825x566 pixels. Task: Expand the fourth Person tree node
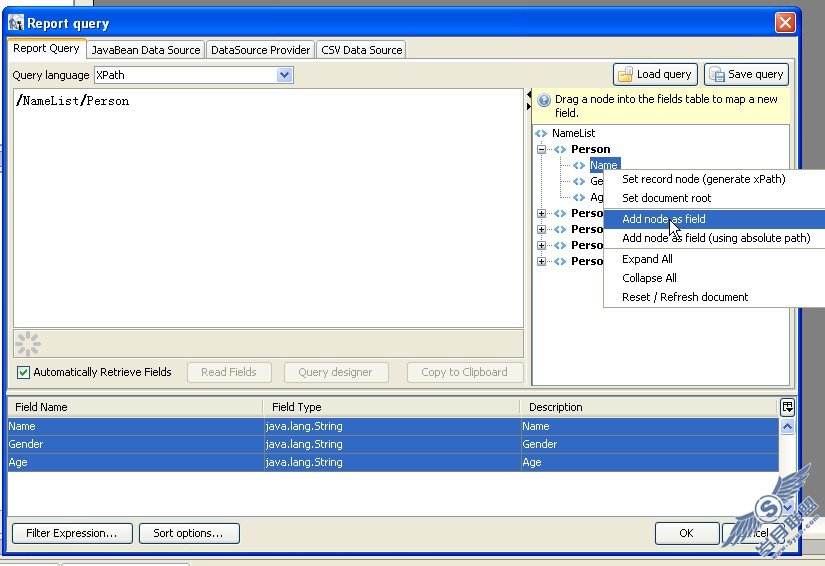tap(541, 245)
